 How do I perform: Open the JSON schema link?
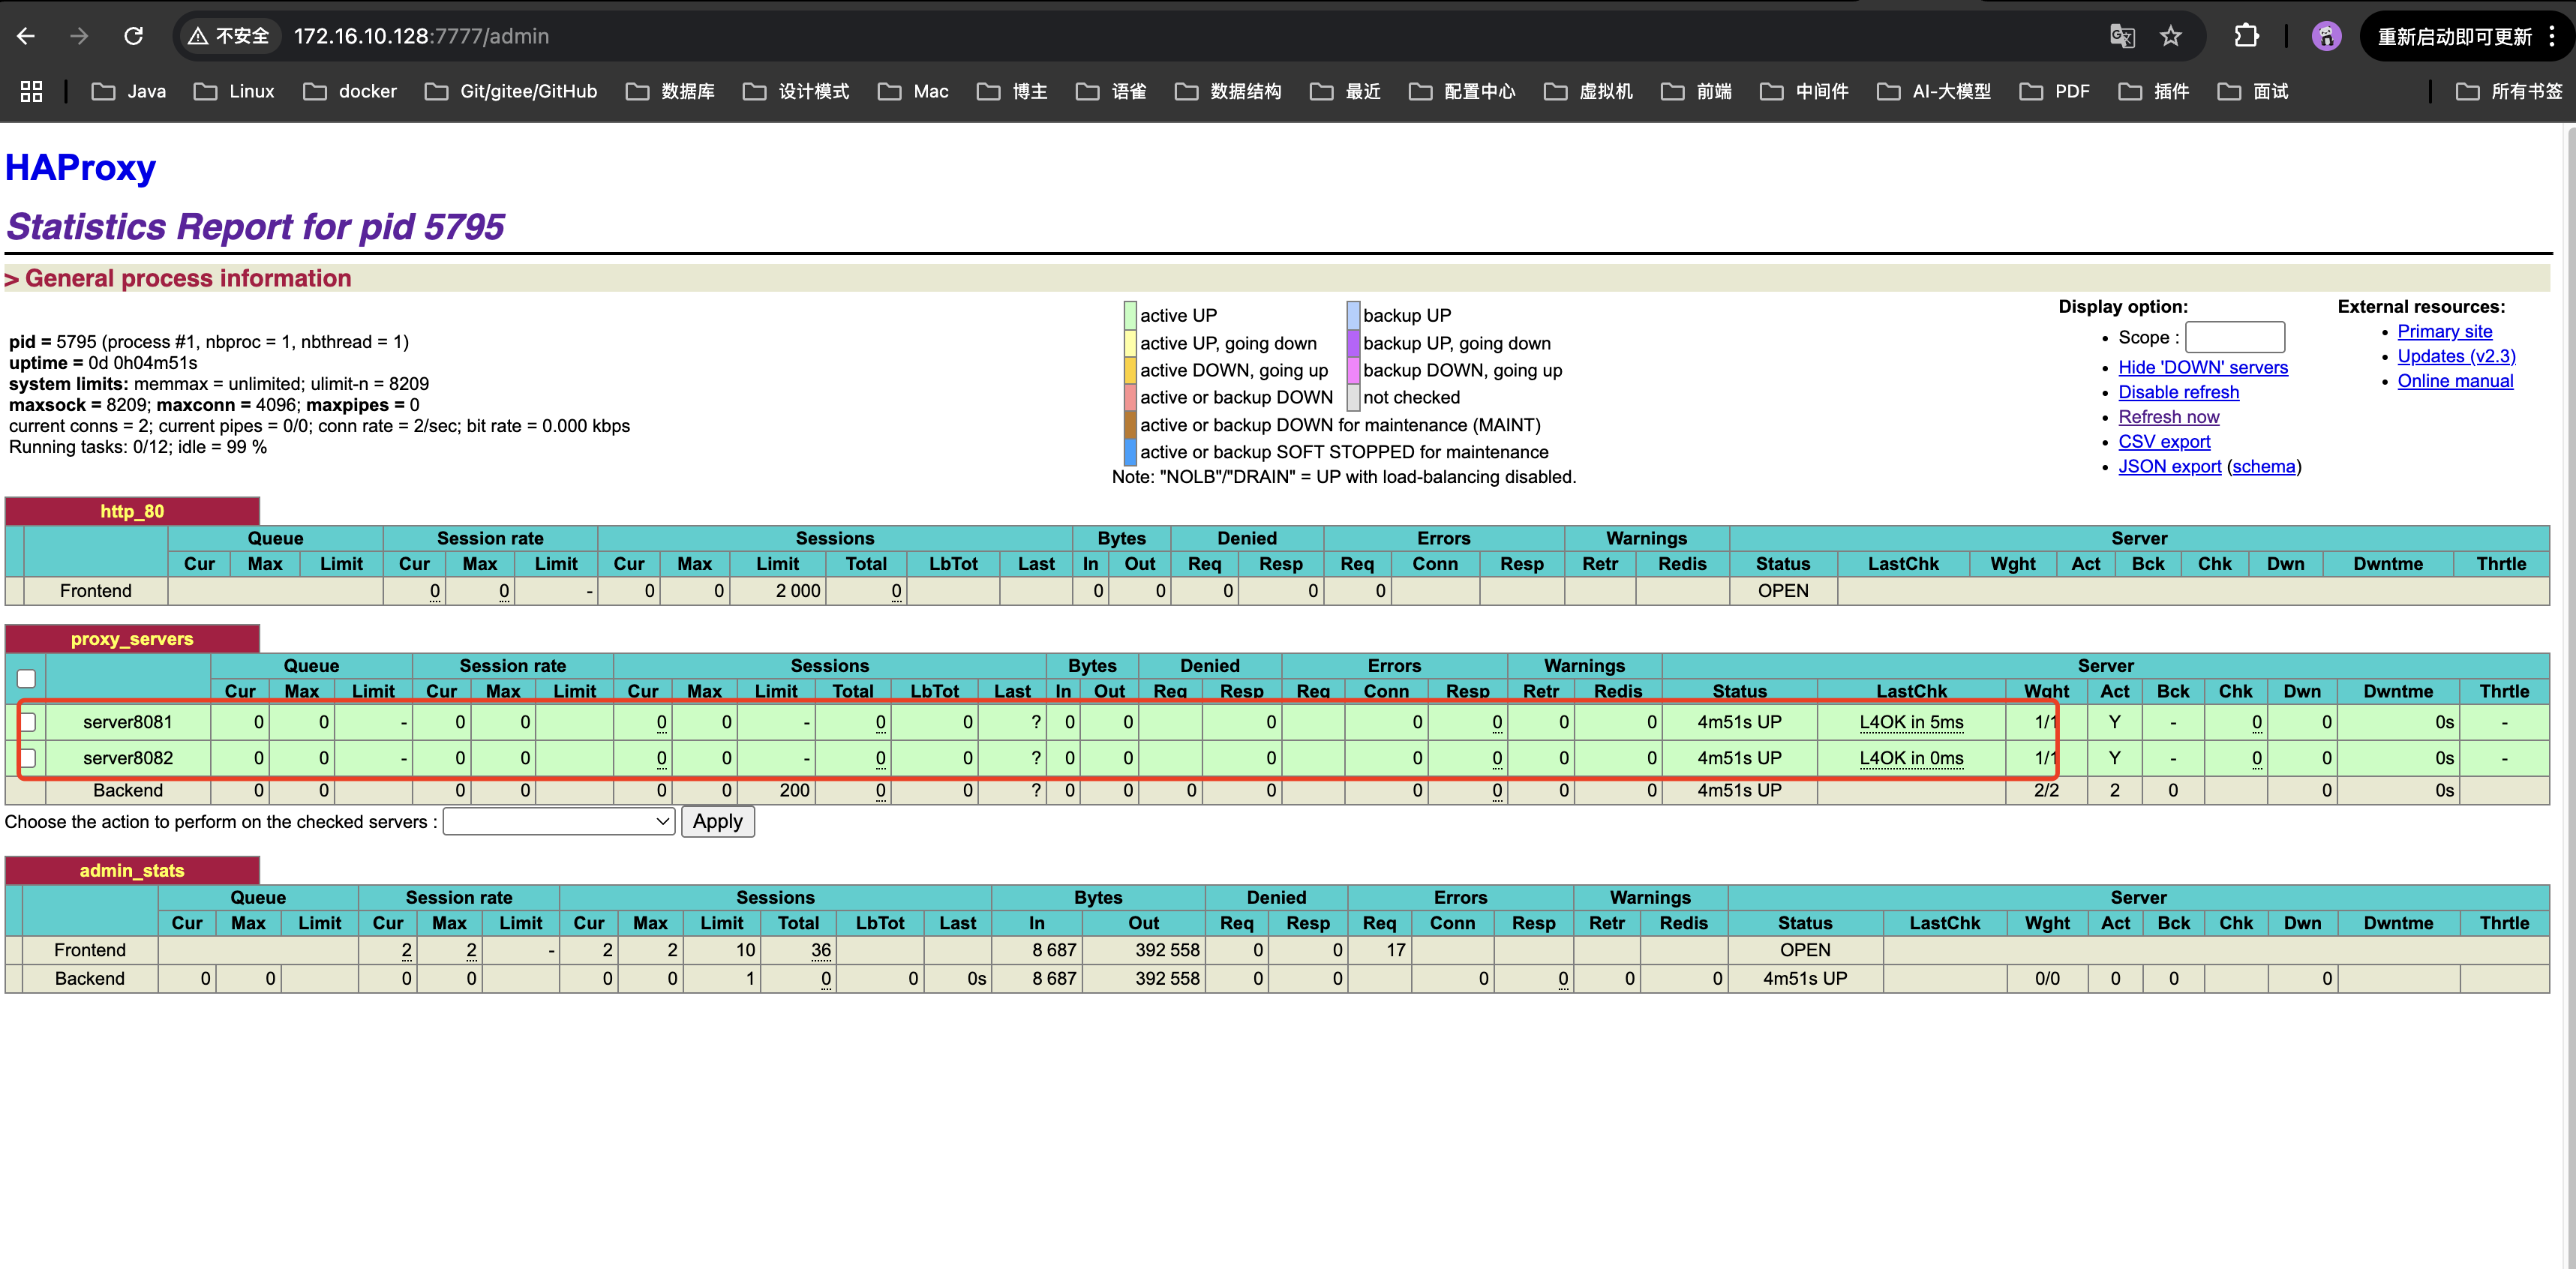(x=2264, y=466)
